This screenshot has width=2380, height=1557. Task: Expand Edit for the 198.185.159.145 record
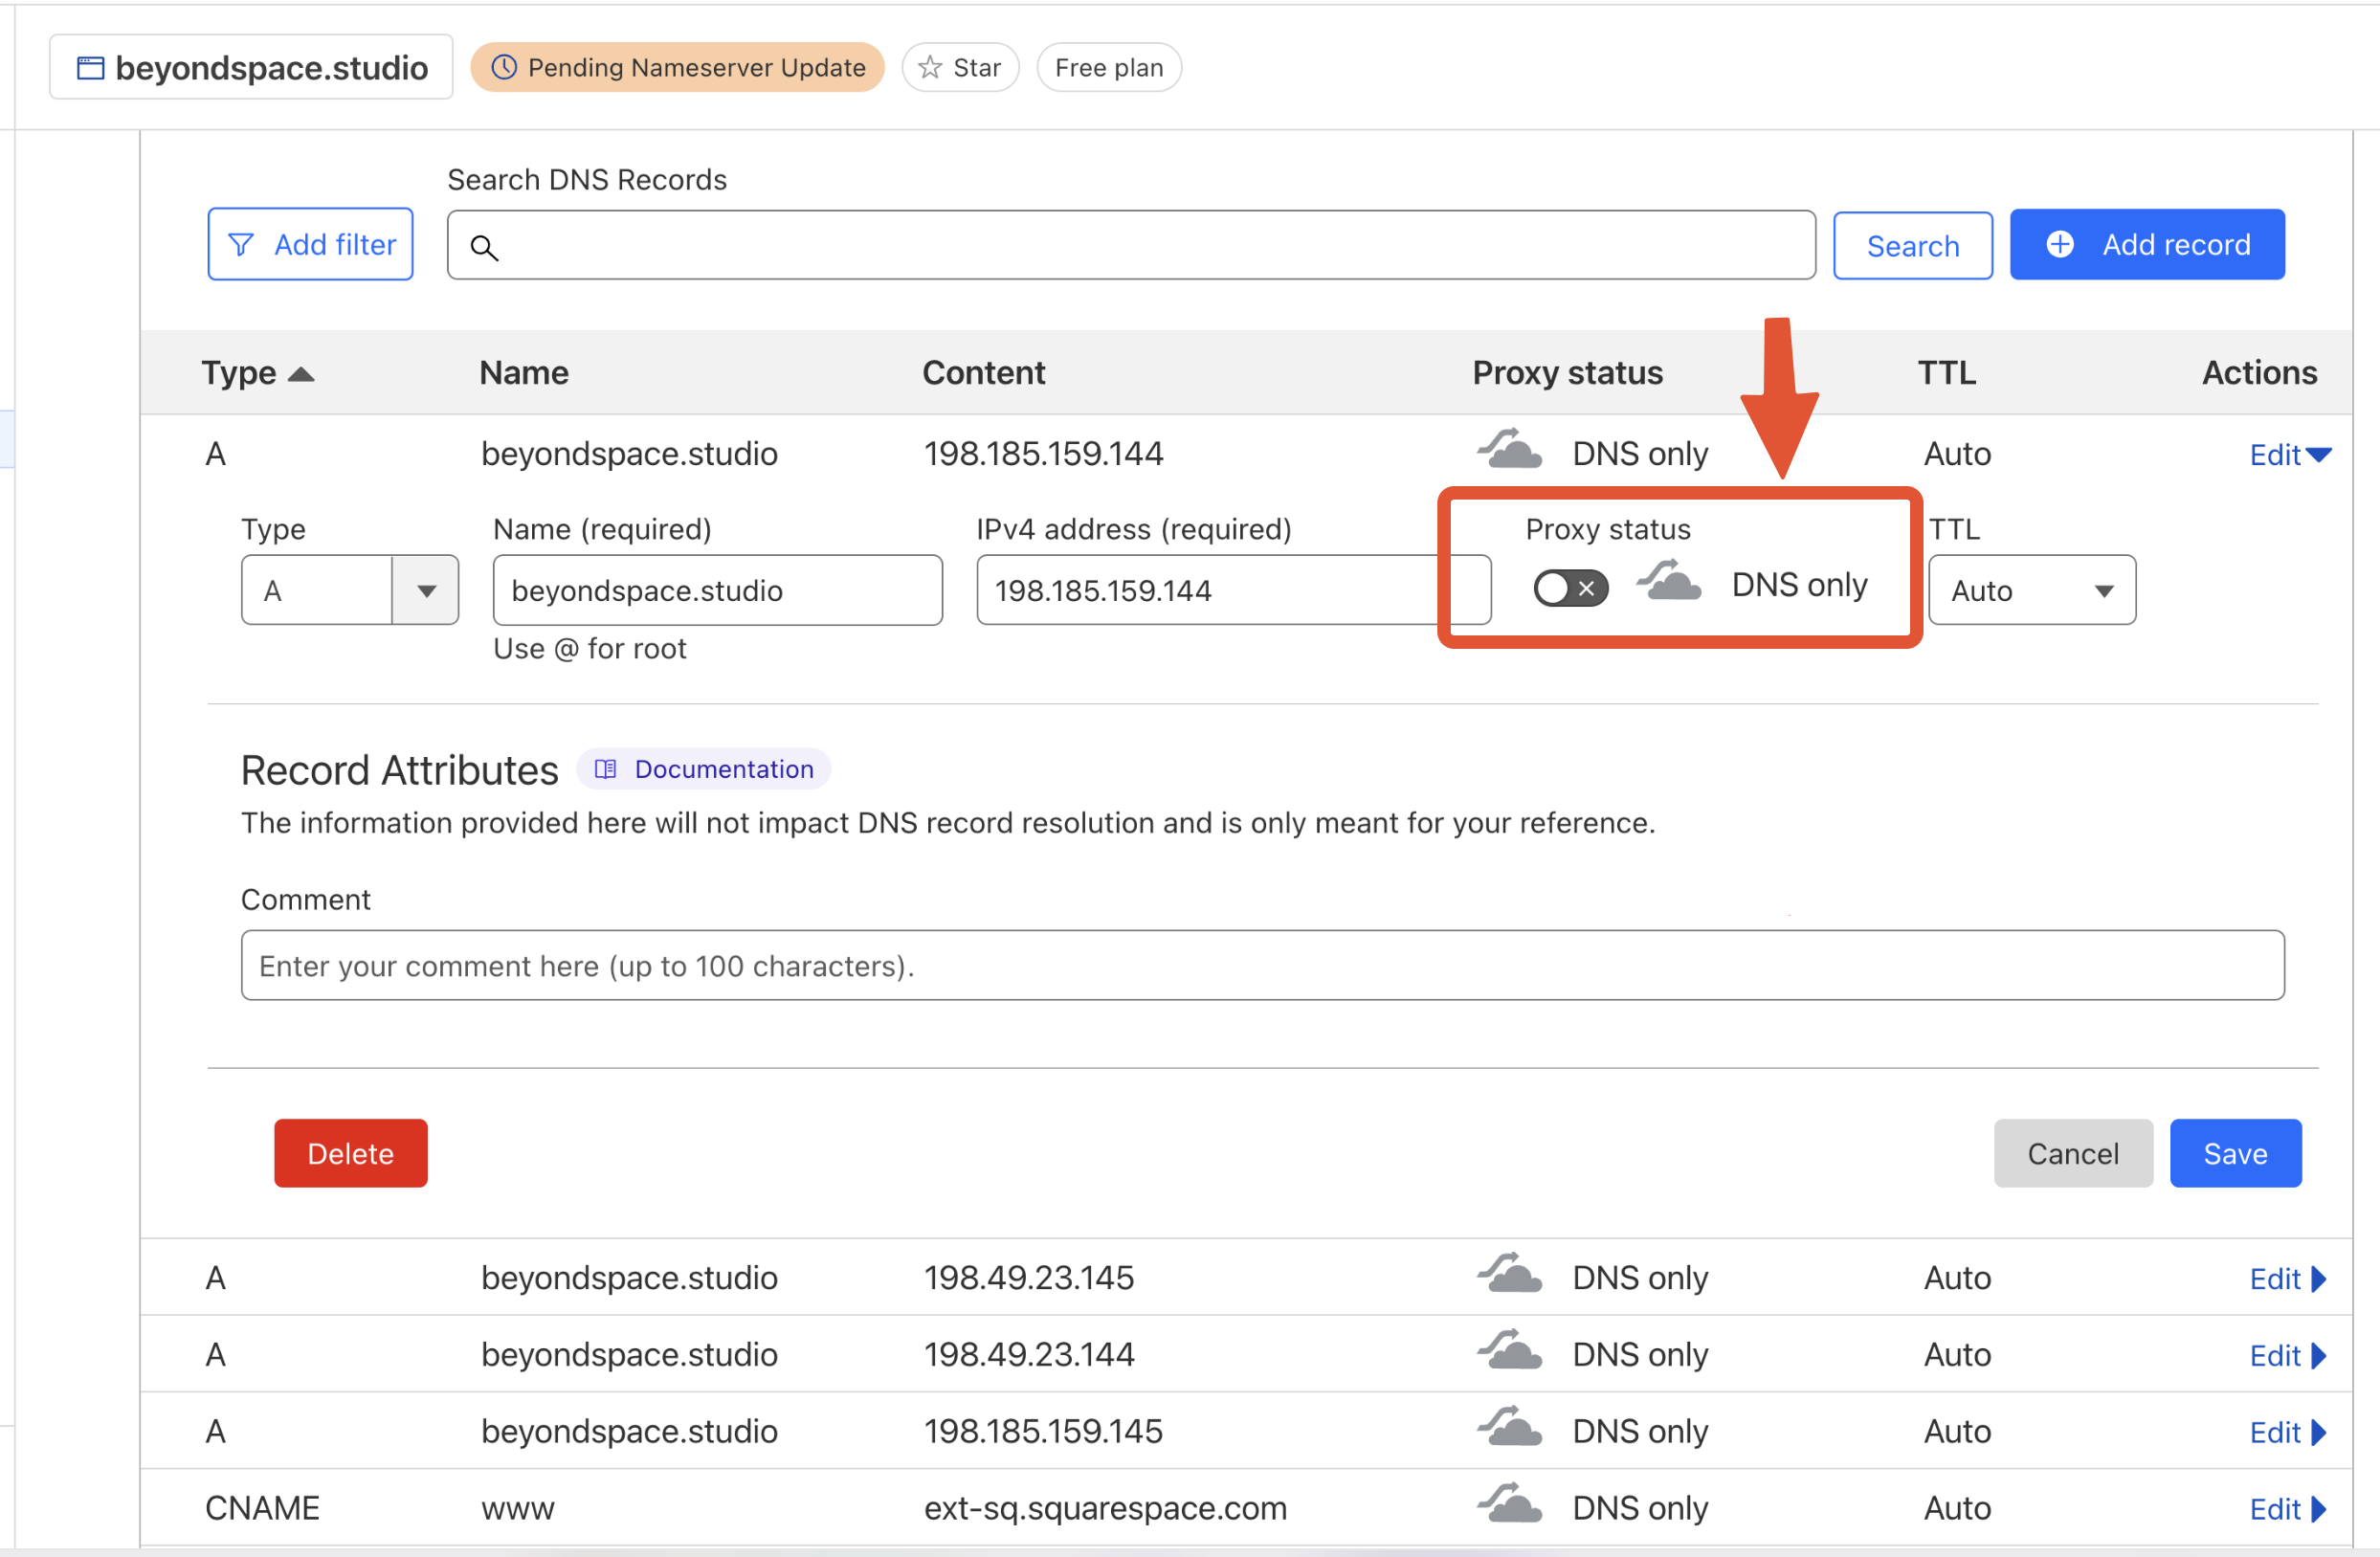coord(2287,1432)
